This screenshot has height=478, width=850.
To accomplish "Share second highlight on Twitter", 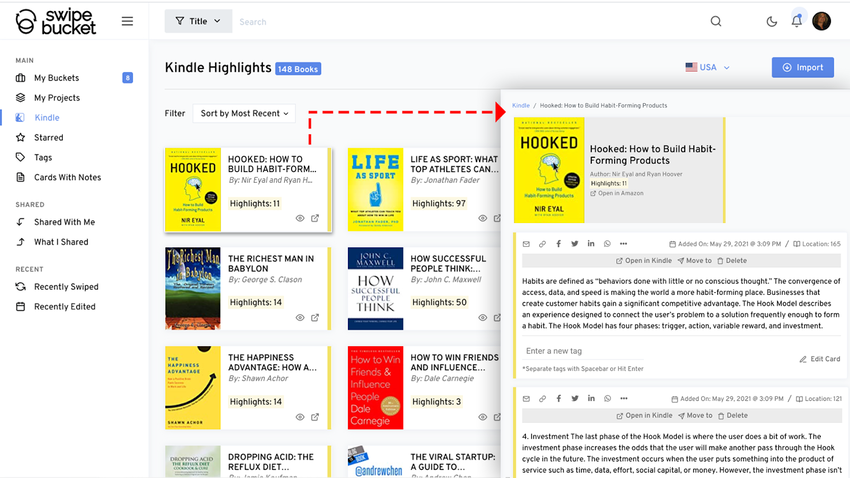I will (575, 399).
